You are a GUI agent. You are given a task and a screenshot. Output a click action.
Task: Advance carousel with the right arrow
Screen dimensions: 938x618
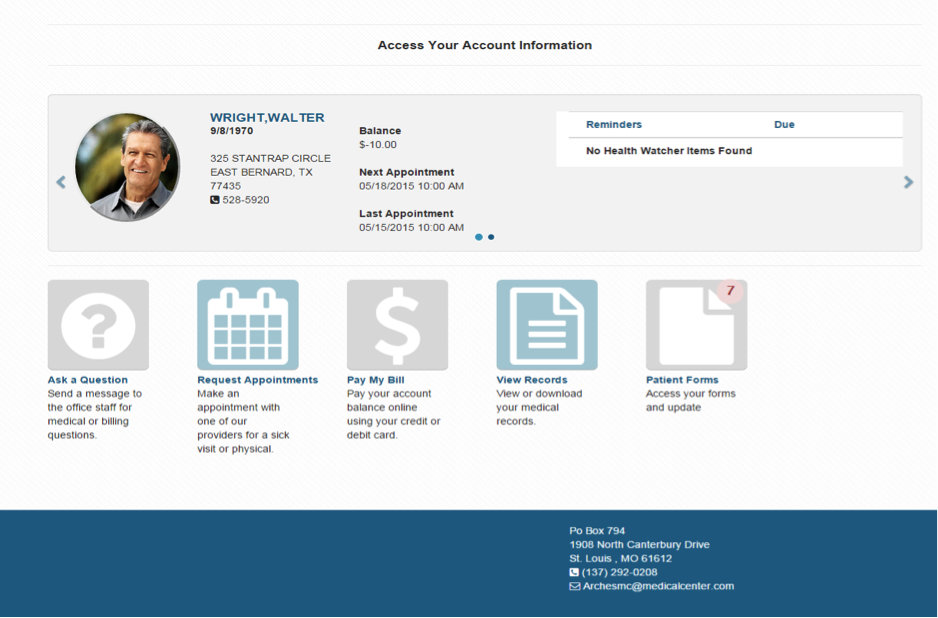(x=908, y=182)
